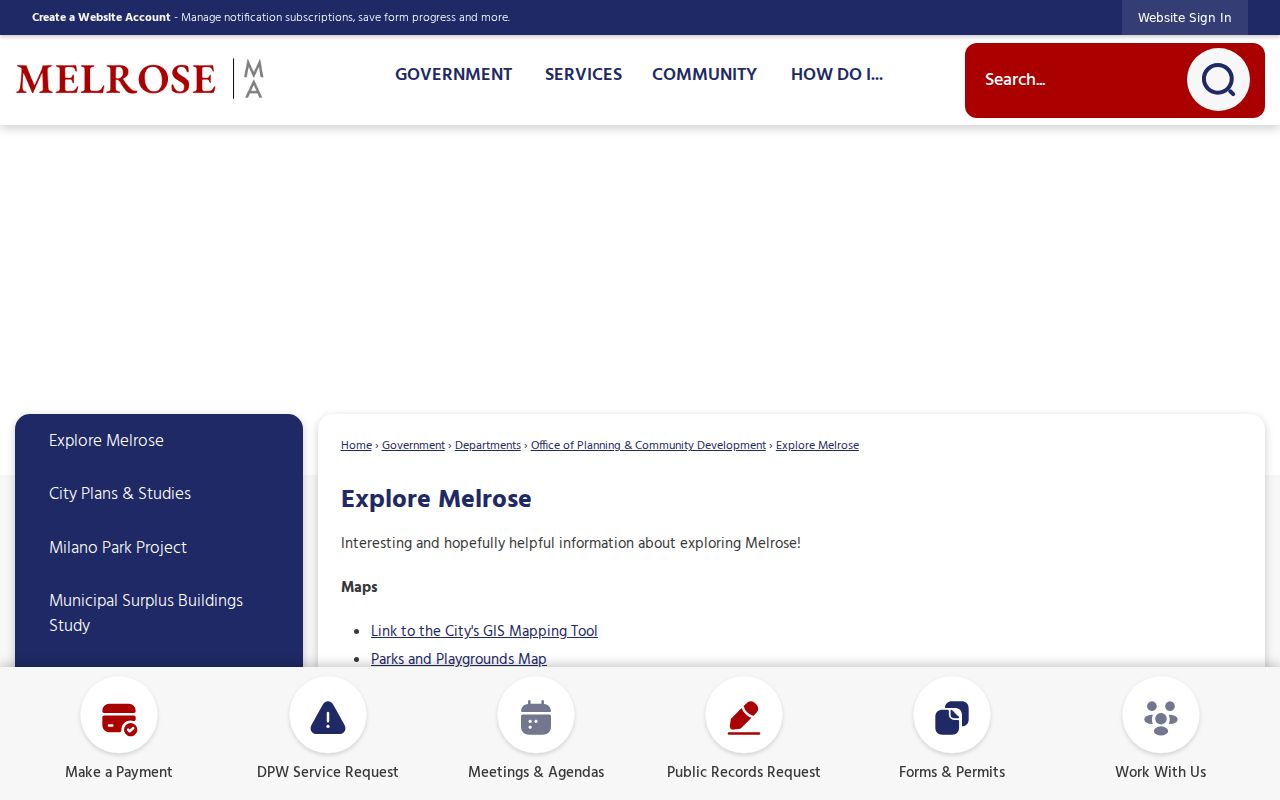Open the Forms & Permits documents icon
This screenshot has width=1280, height=800.
tap(952, 716)
